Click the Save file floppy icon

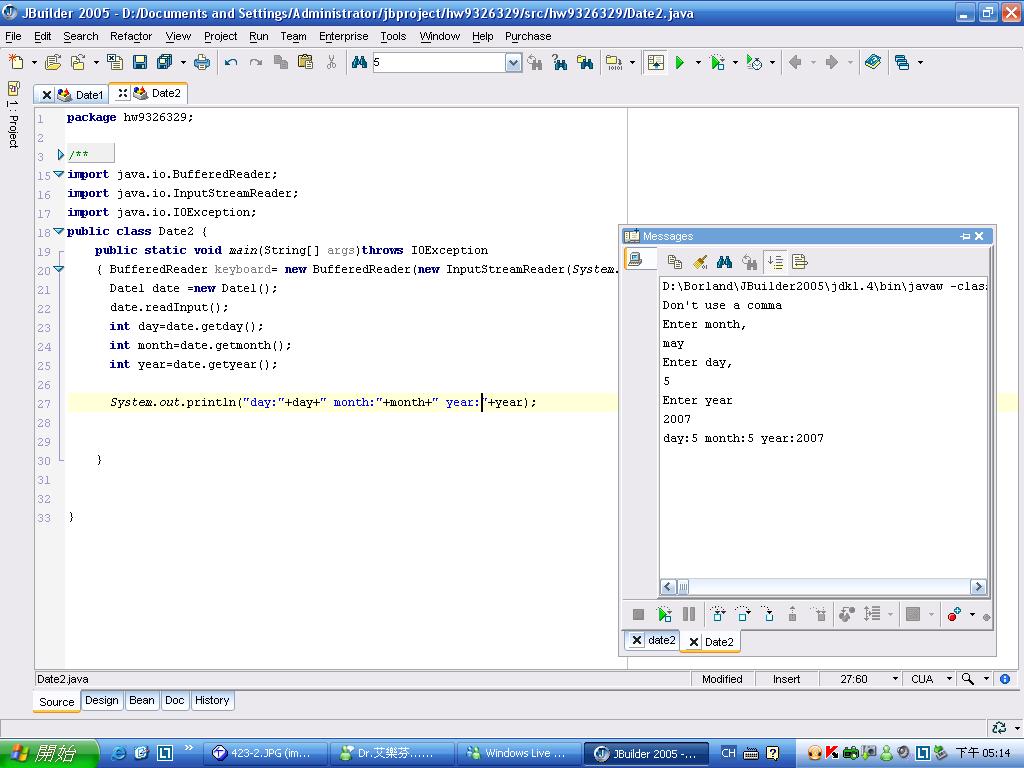[140, 62]
